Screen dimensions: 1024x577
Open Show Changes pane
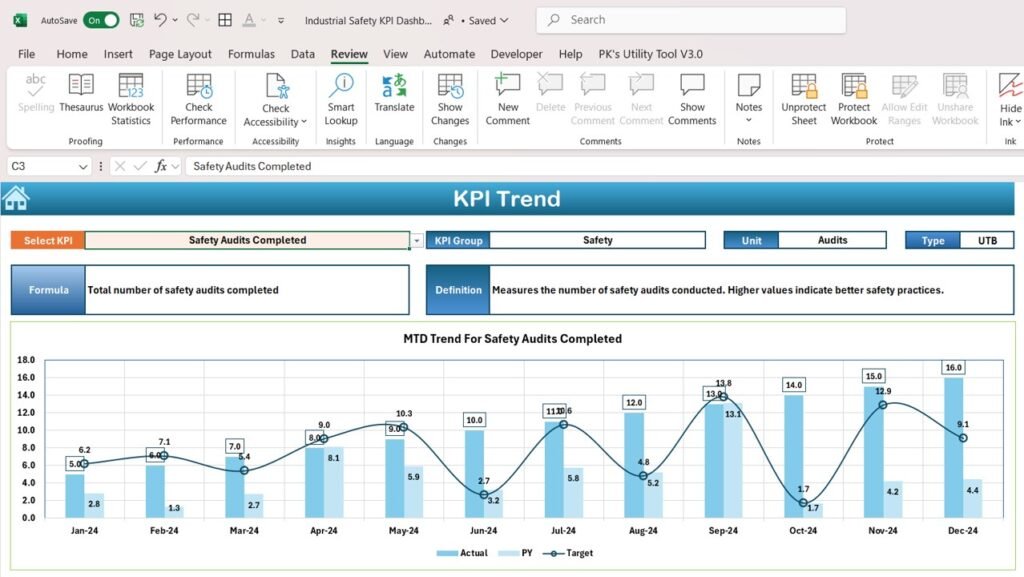(x=450, y=99)
